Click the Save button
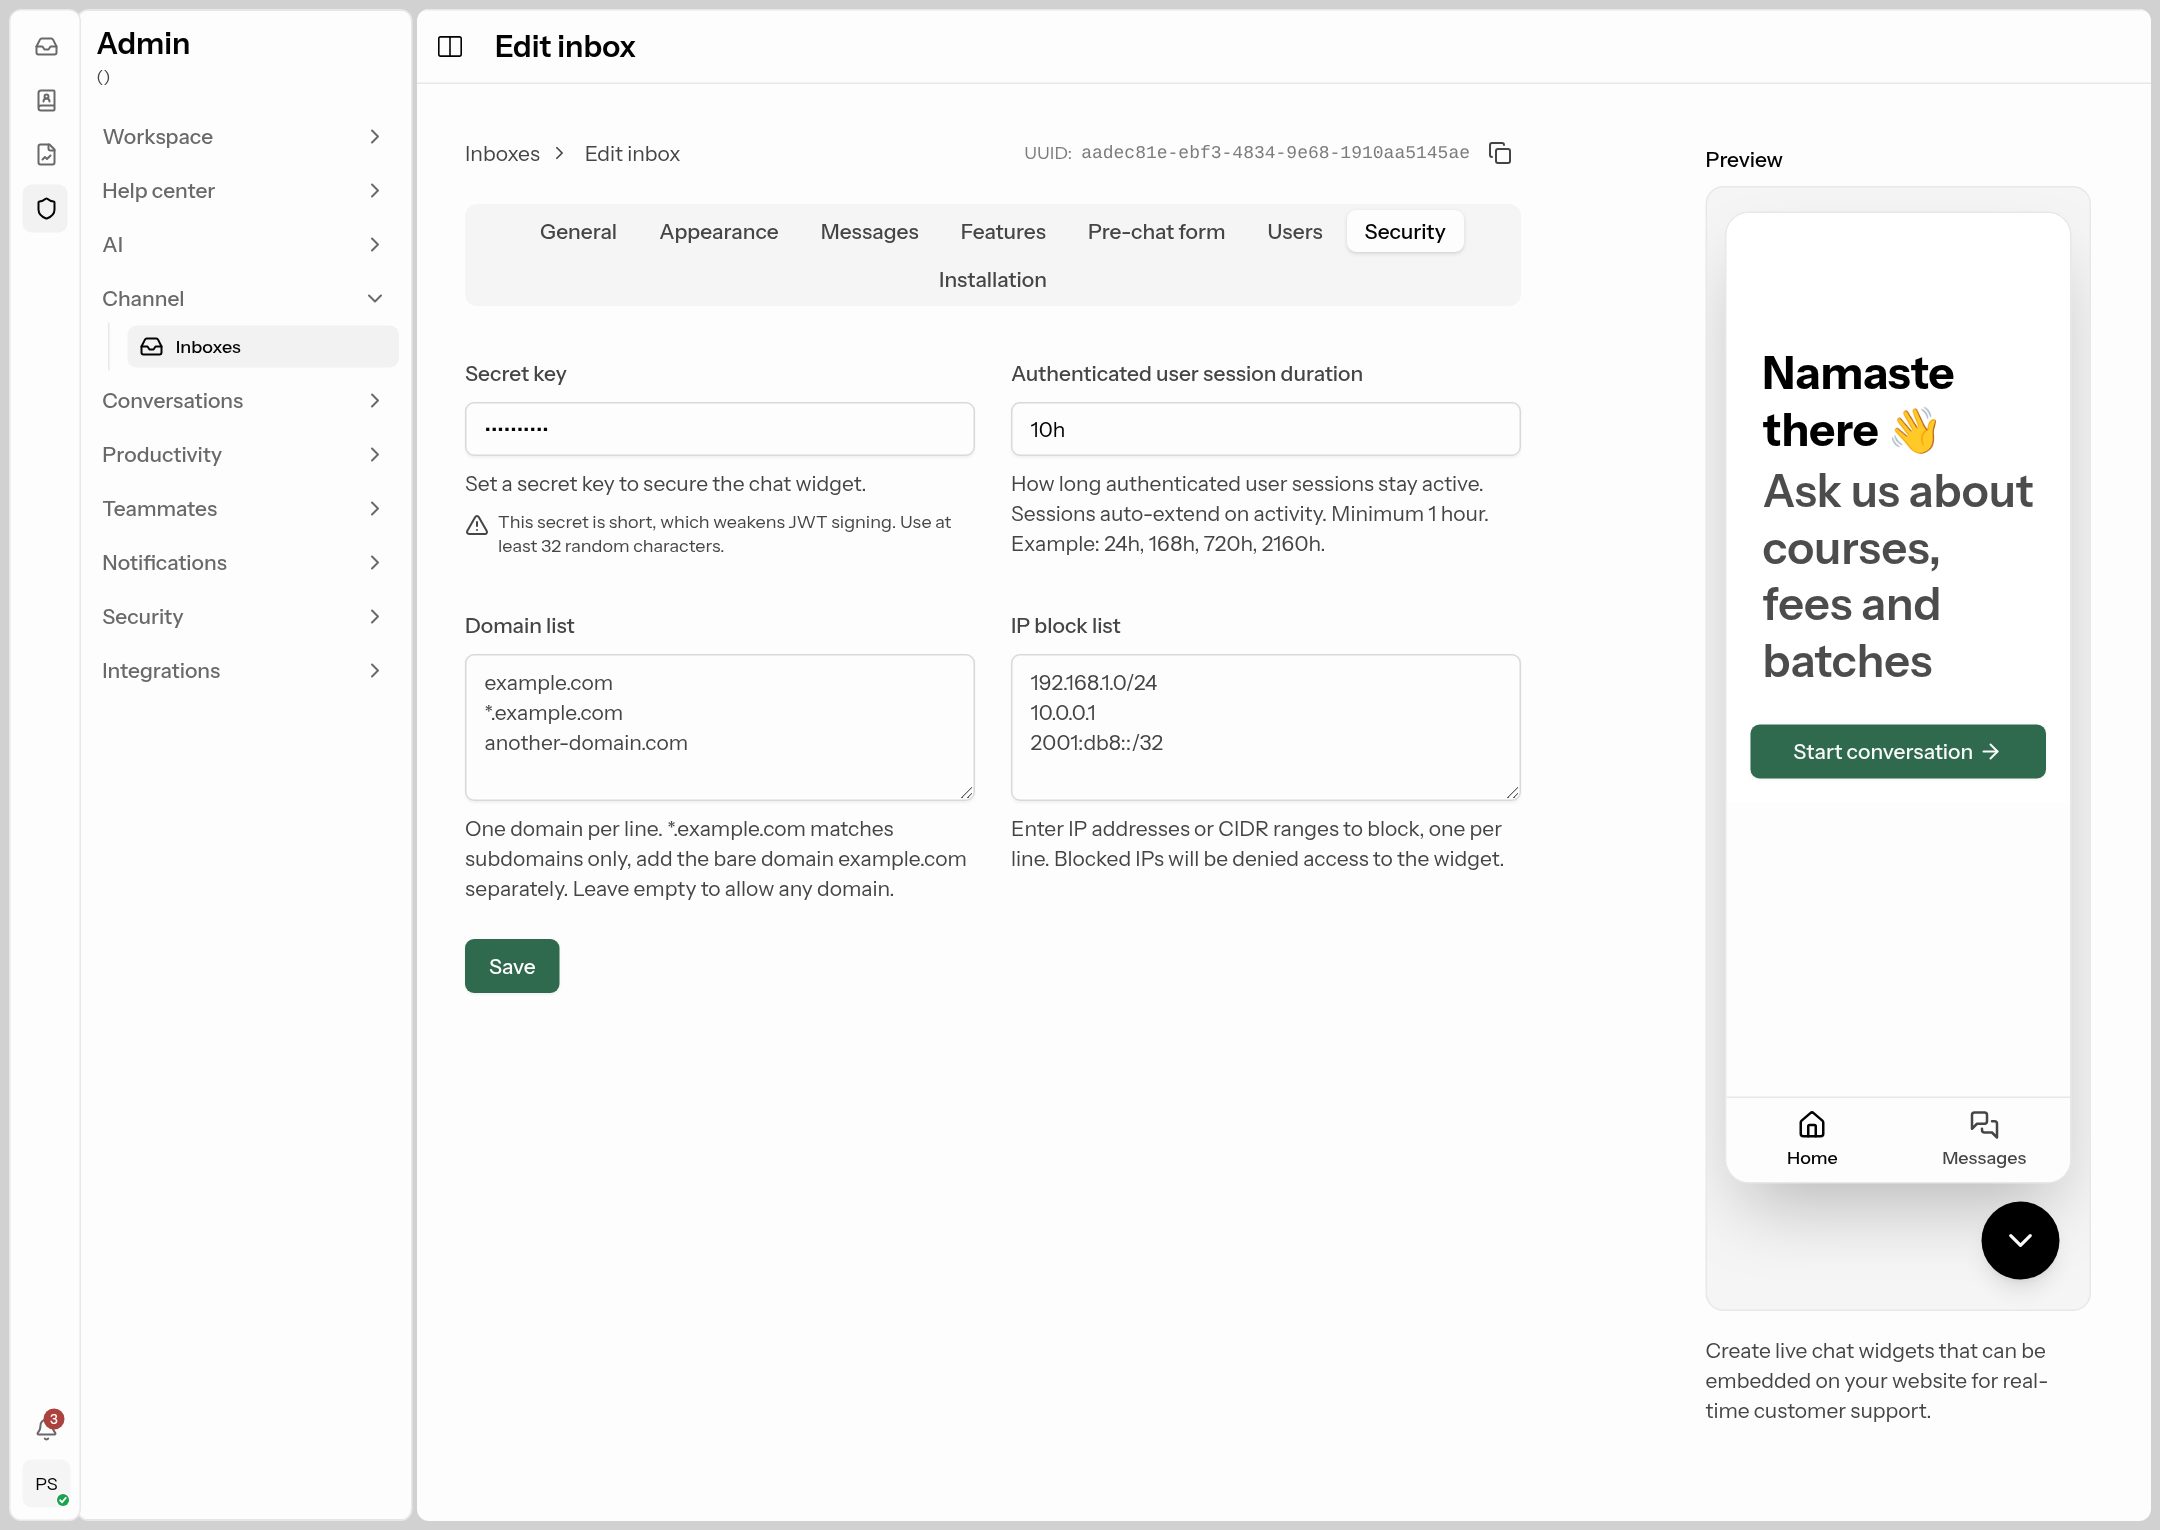The image size is (2160, 1530). pyautogui.click(x=512, y=966)
